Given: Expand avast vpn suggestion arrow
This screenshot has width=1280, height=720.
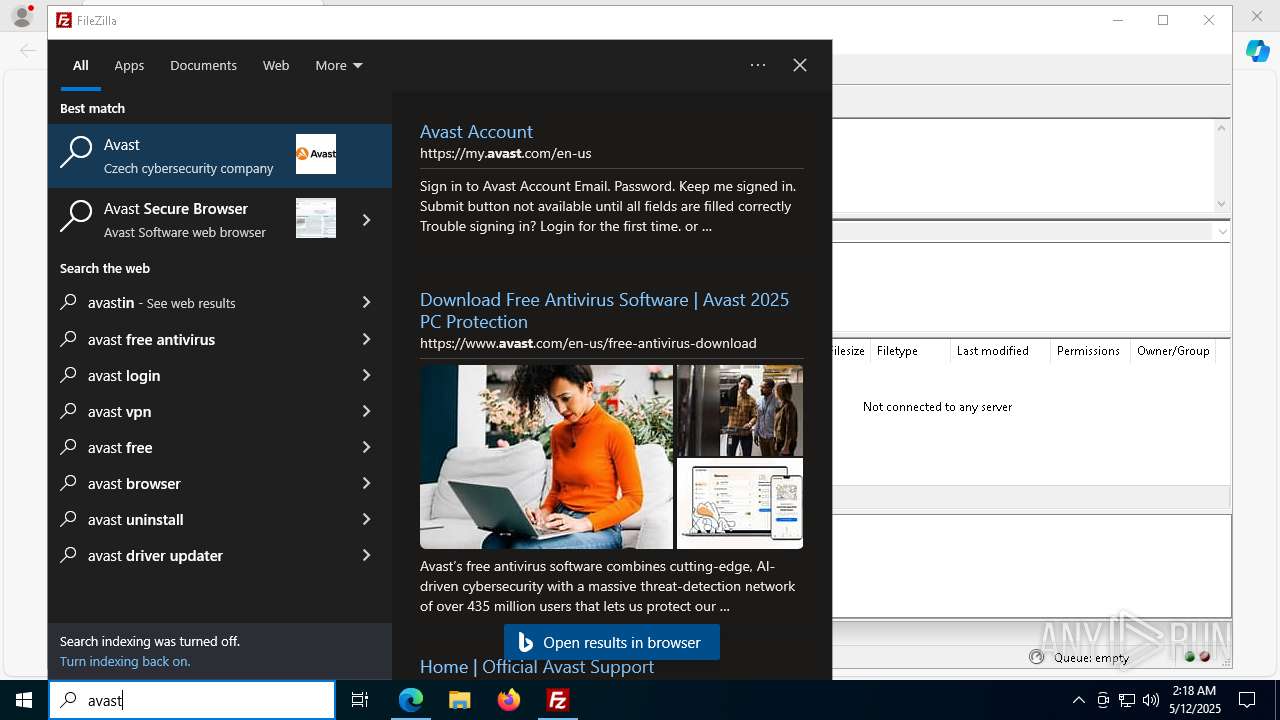Looking at the screenshot, I should (x=366, y=411).
